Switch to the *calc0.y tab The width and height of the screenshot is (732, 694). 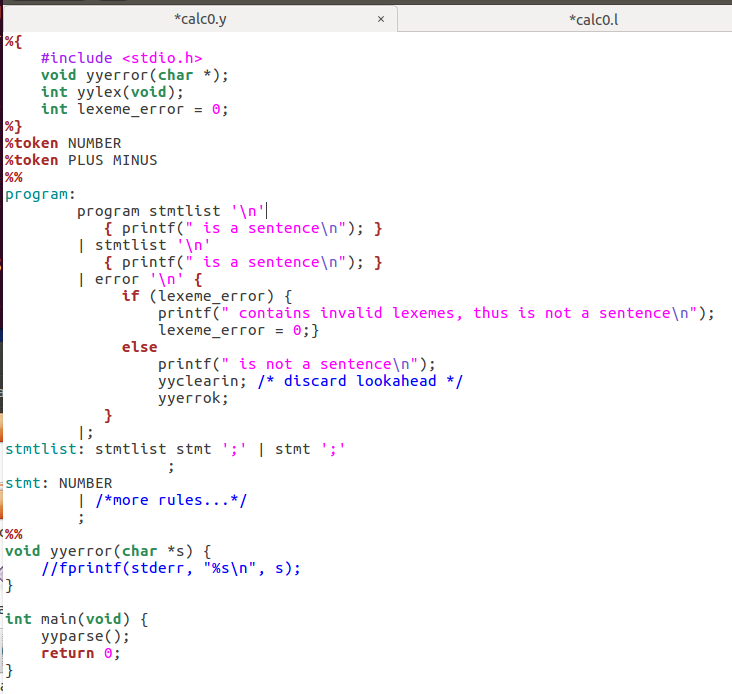200,19
